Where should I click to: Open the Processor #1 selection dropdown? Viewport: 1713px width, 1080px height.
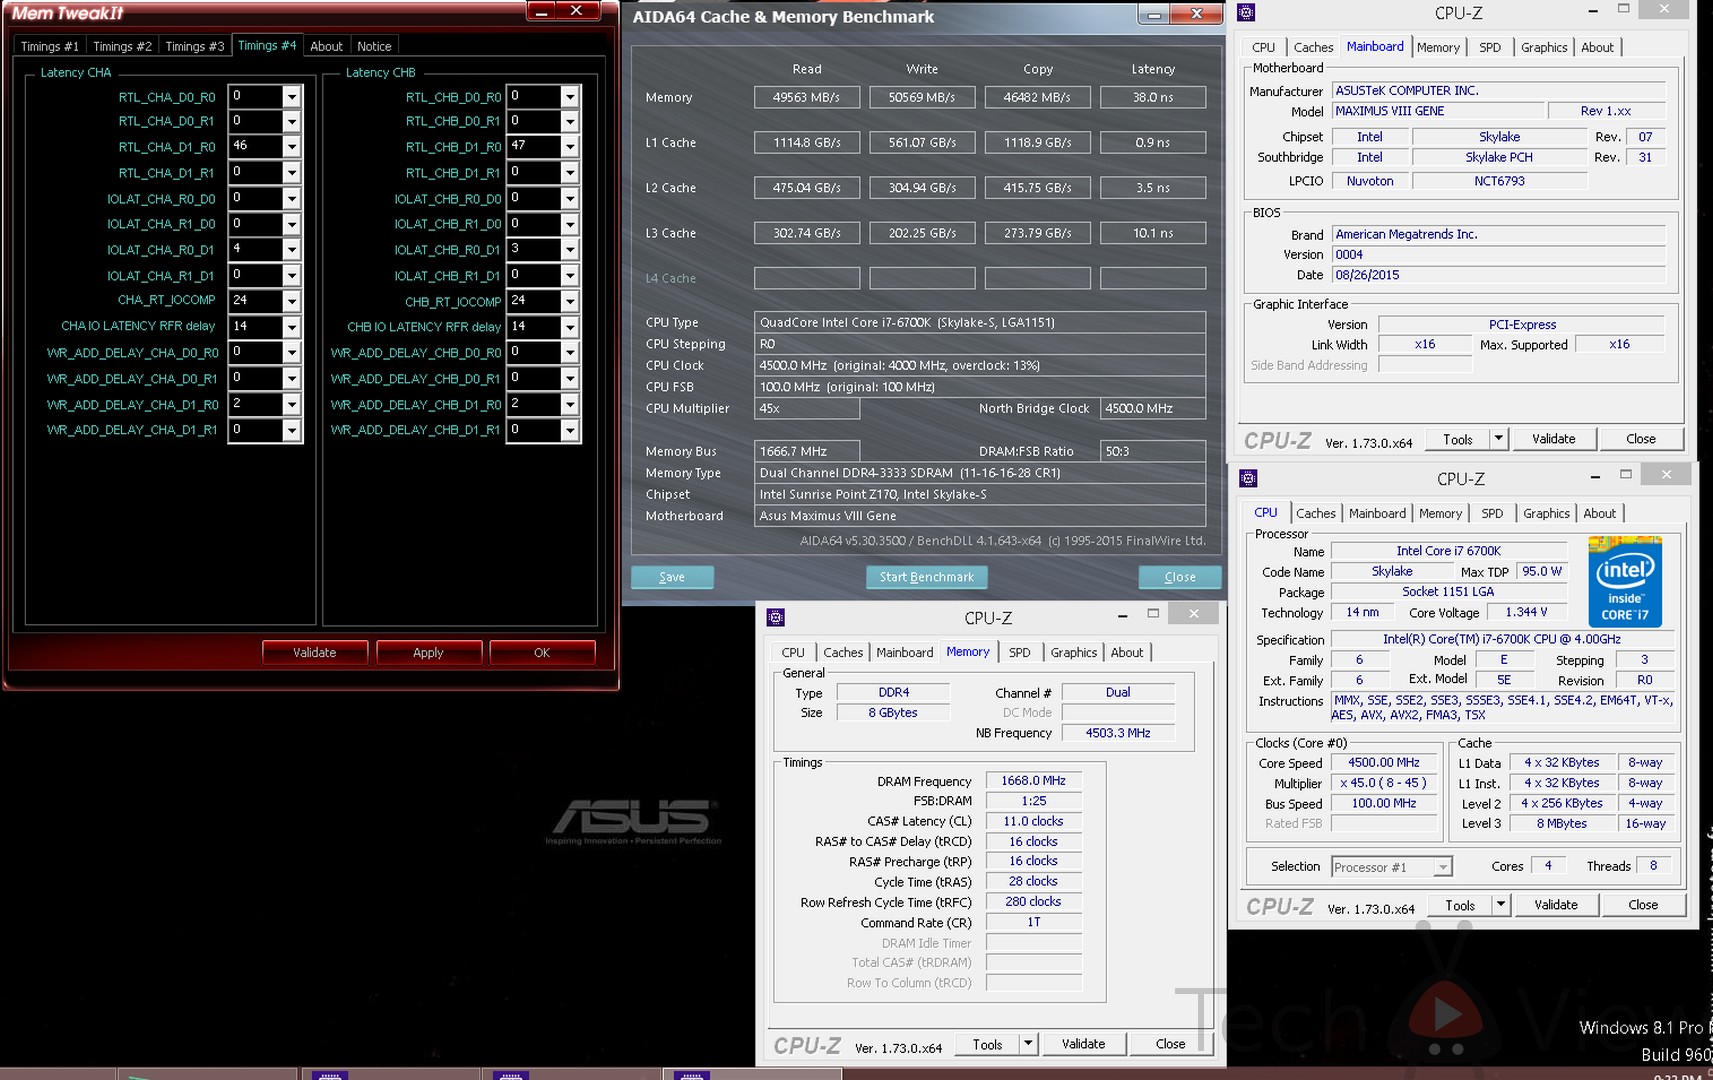(1442, 867)
